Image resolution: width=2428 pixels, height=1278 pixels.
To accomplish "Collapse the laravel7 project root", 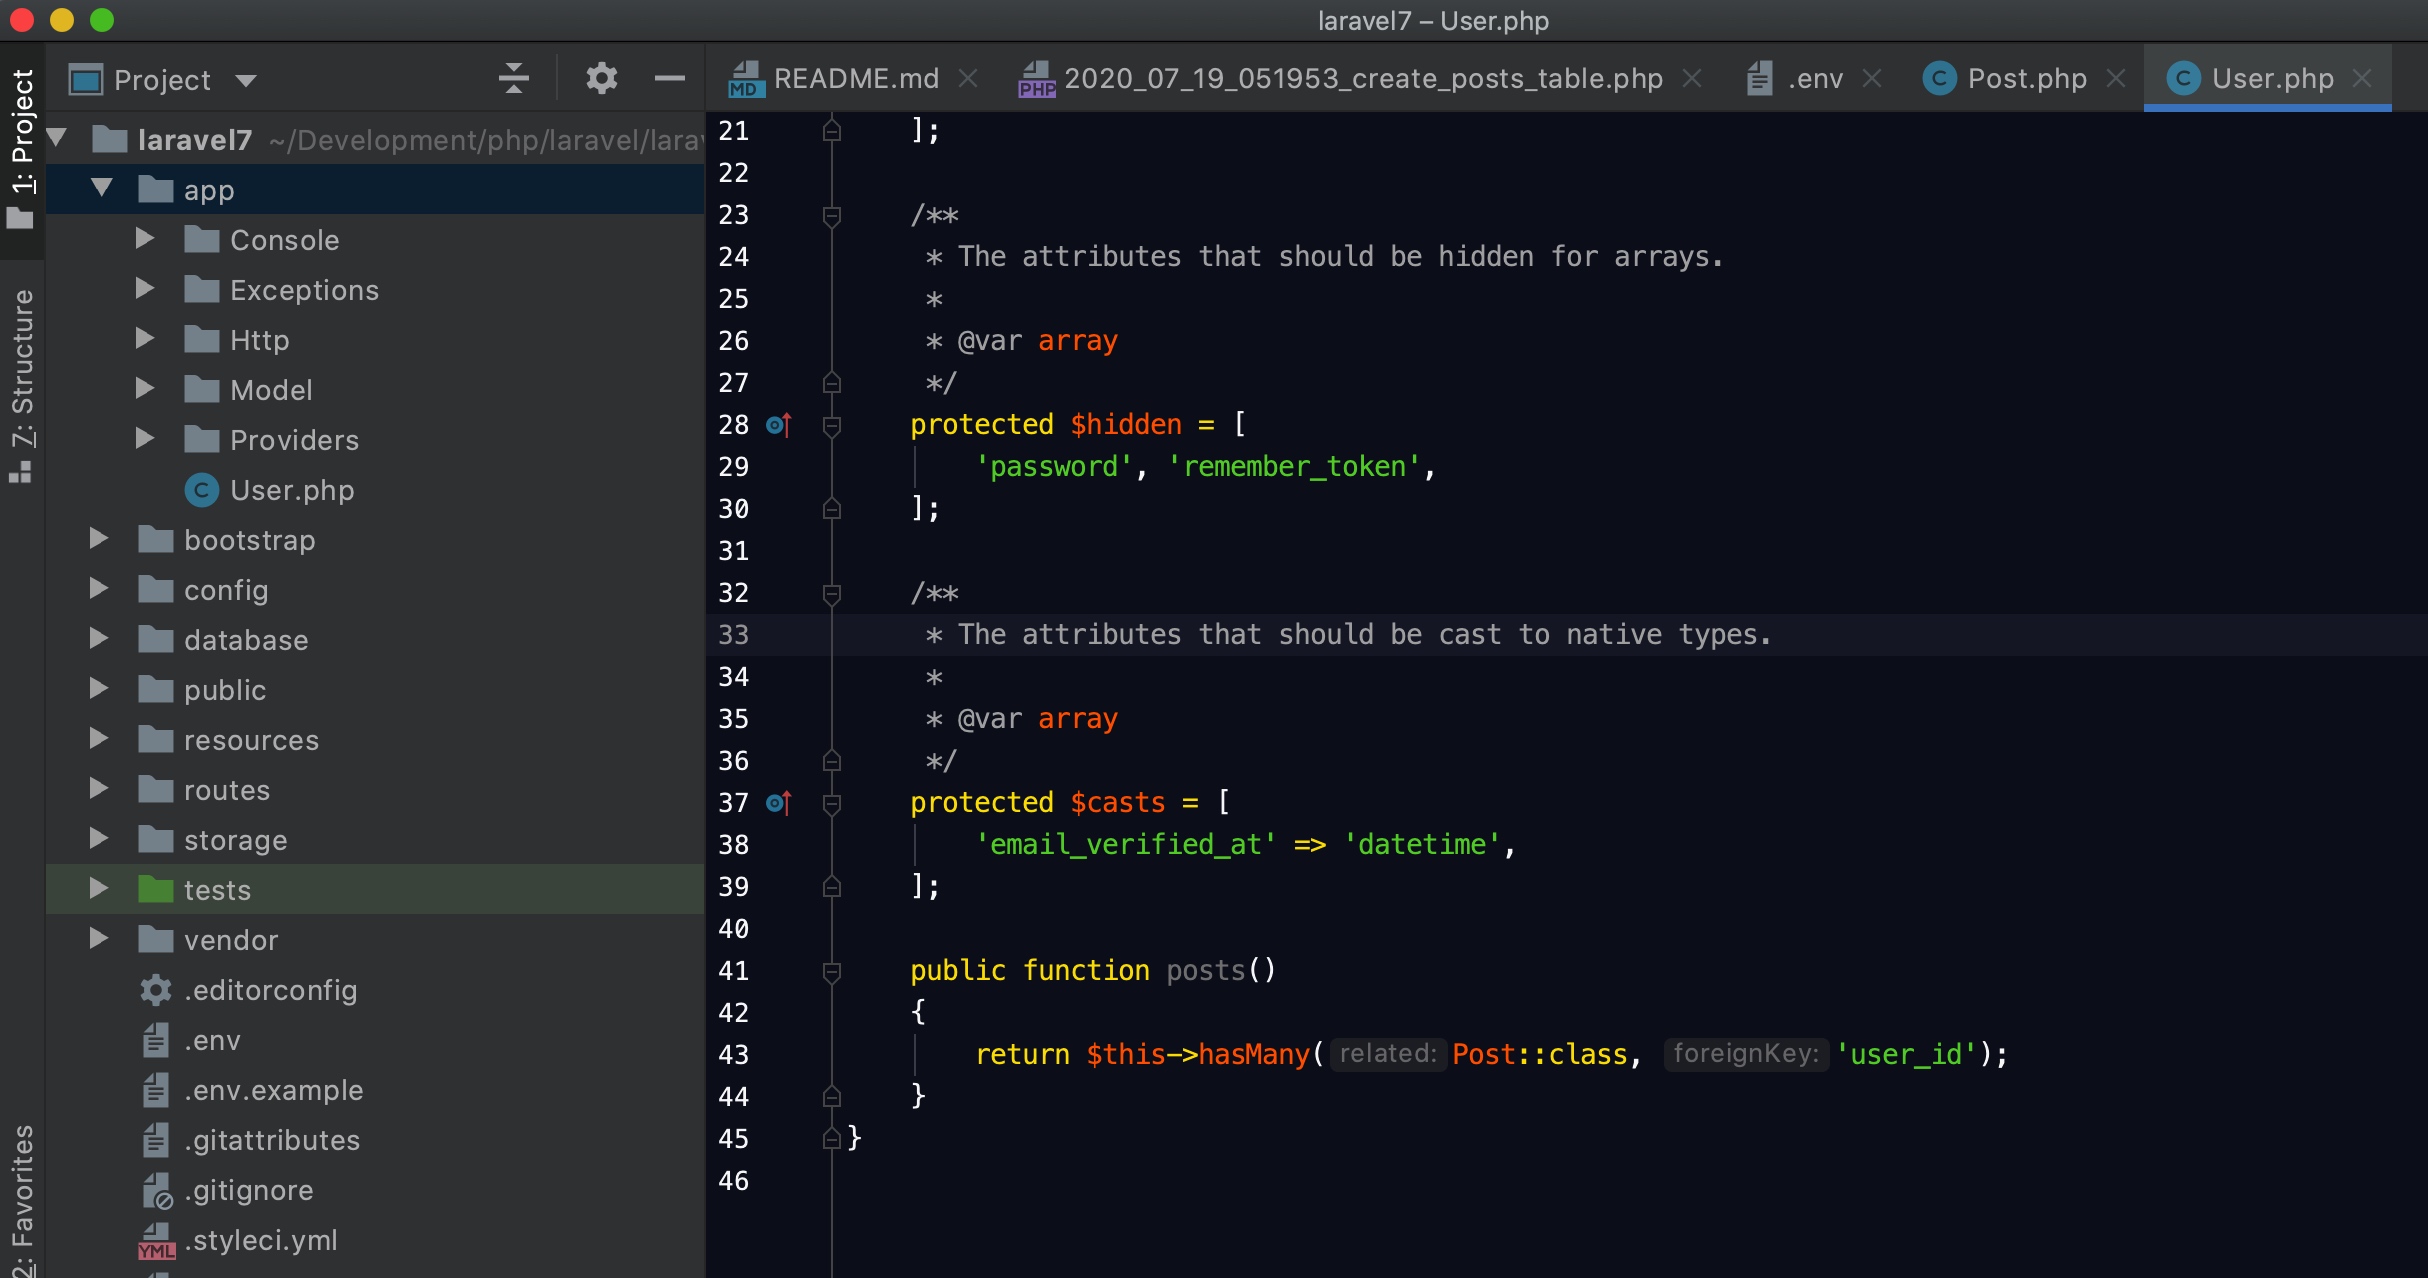I will (57, 138).
